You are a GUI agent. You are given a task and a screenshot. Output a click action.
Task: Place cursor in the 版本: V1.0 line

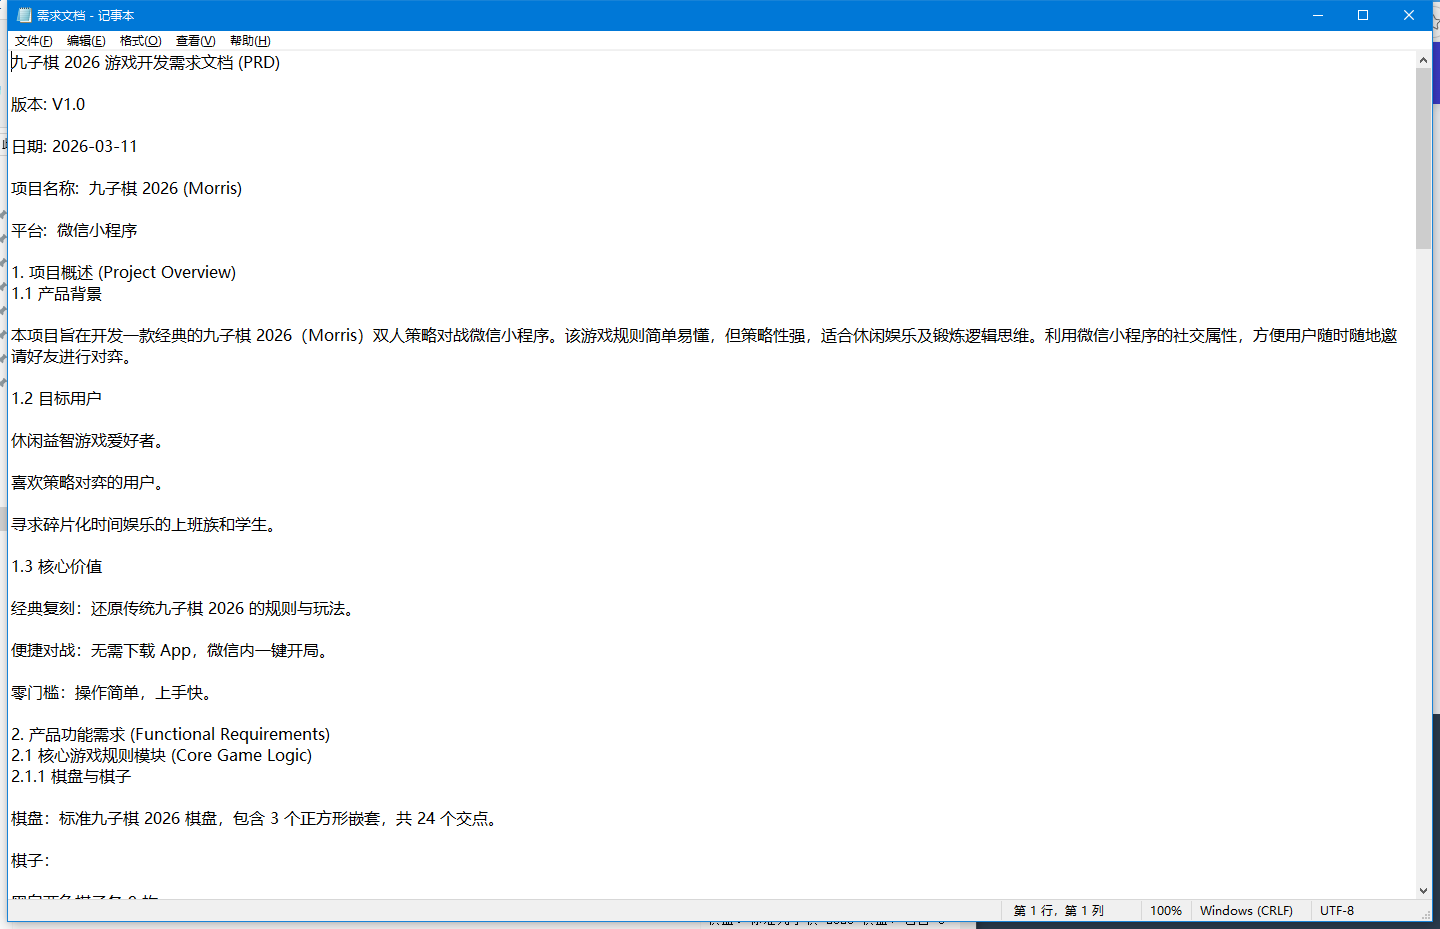[x=47, y=104]
